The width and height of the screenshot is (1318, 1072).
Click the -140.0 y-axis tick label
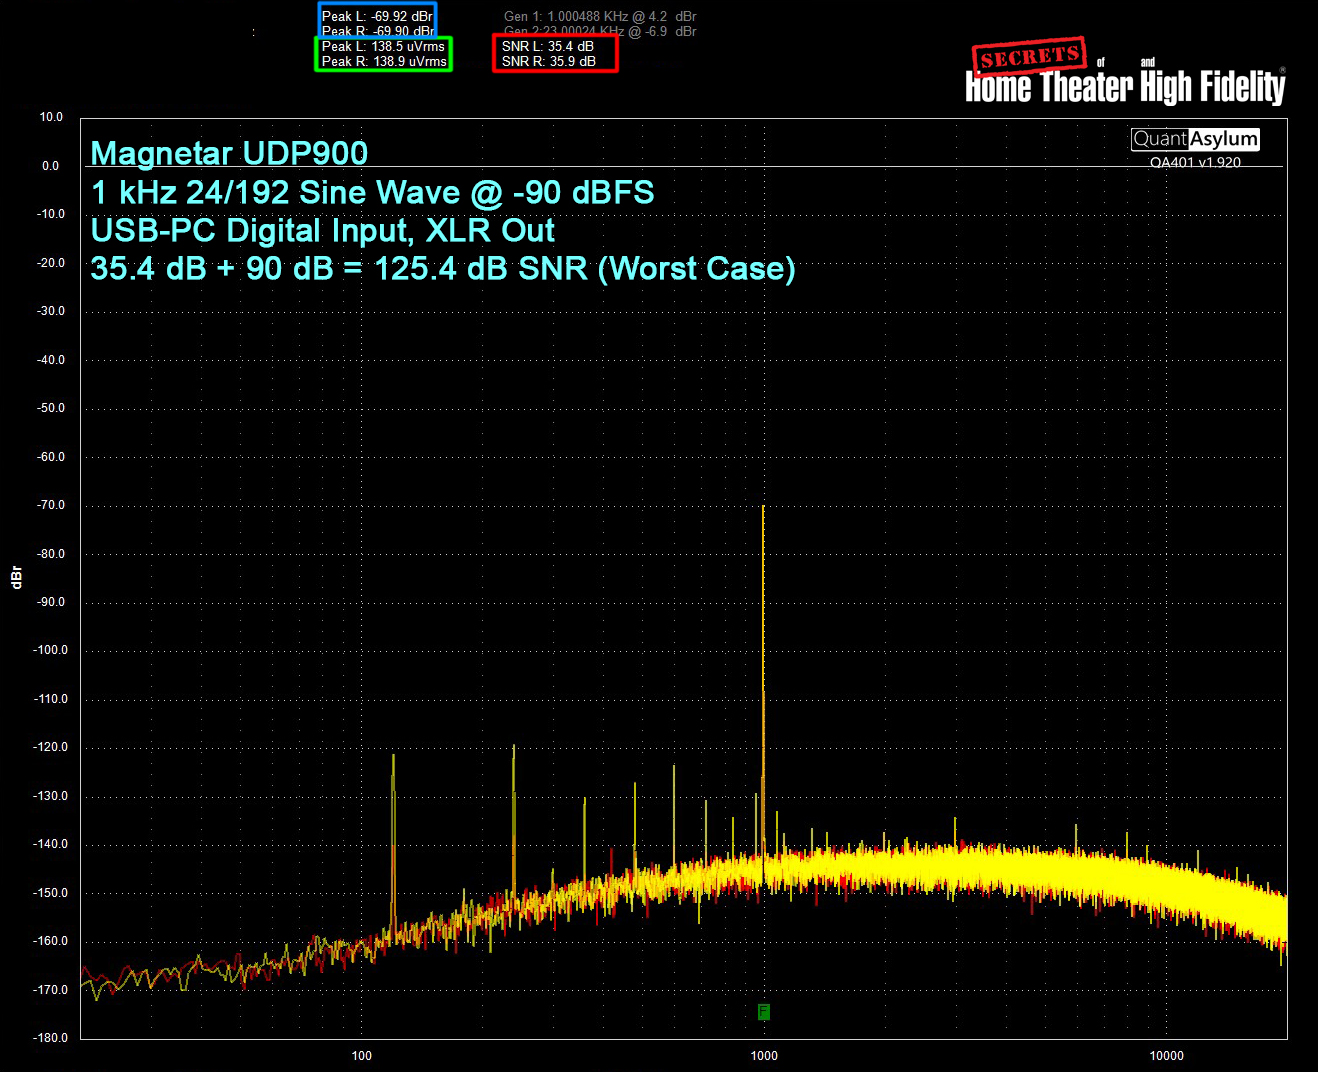[x=50, y=844]
